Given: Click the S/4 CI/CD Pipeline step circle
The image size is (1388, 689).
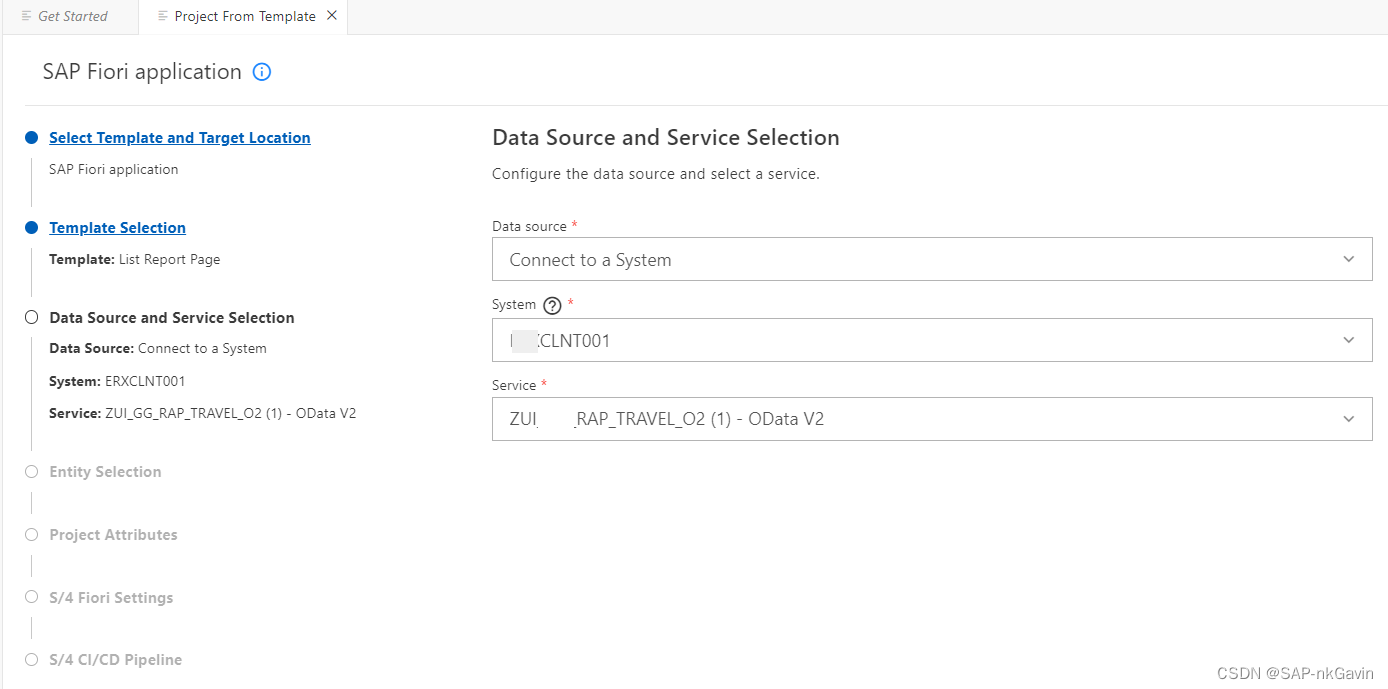Looking at the screenshot, I should [32, 659].
